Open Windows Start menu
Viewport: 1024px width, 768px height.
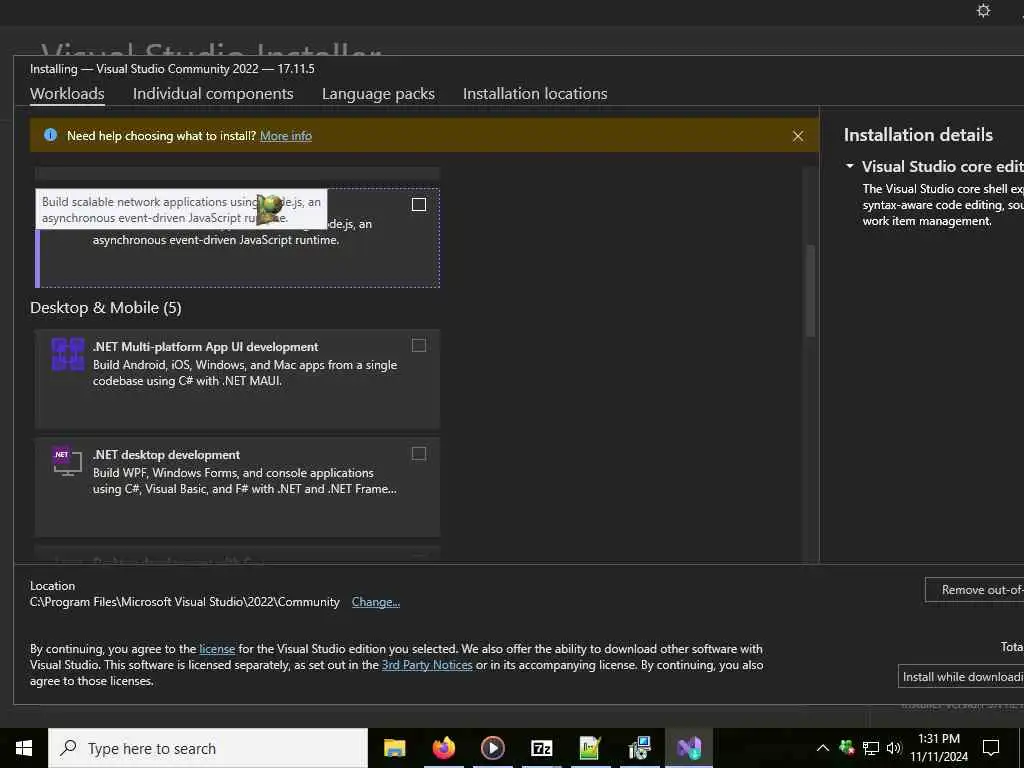(x=24, y=748)
